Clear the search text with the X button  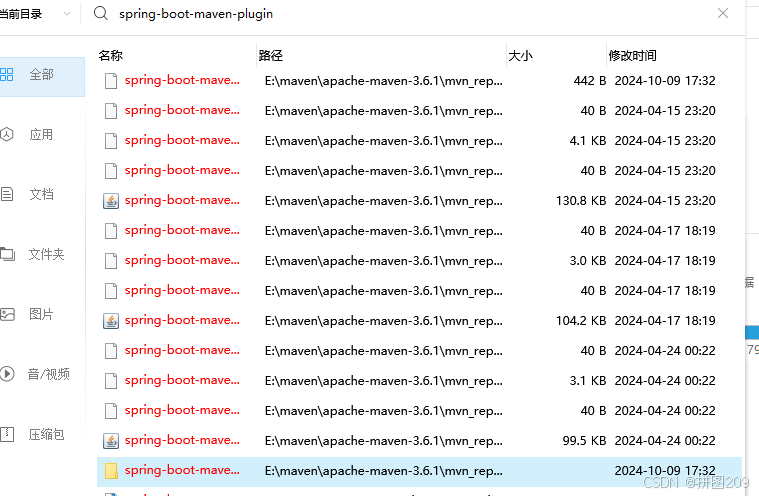[x=723, y=13]
